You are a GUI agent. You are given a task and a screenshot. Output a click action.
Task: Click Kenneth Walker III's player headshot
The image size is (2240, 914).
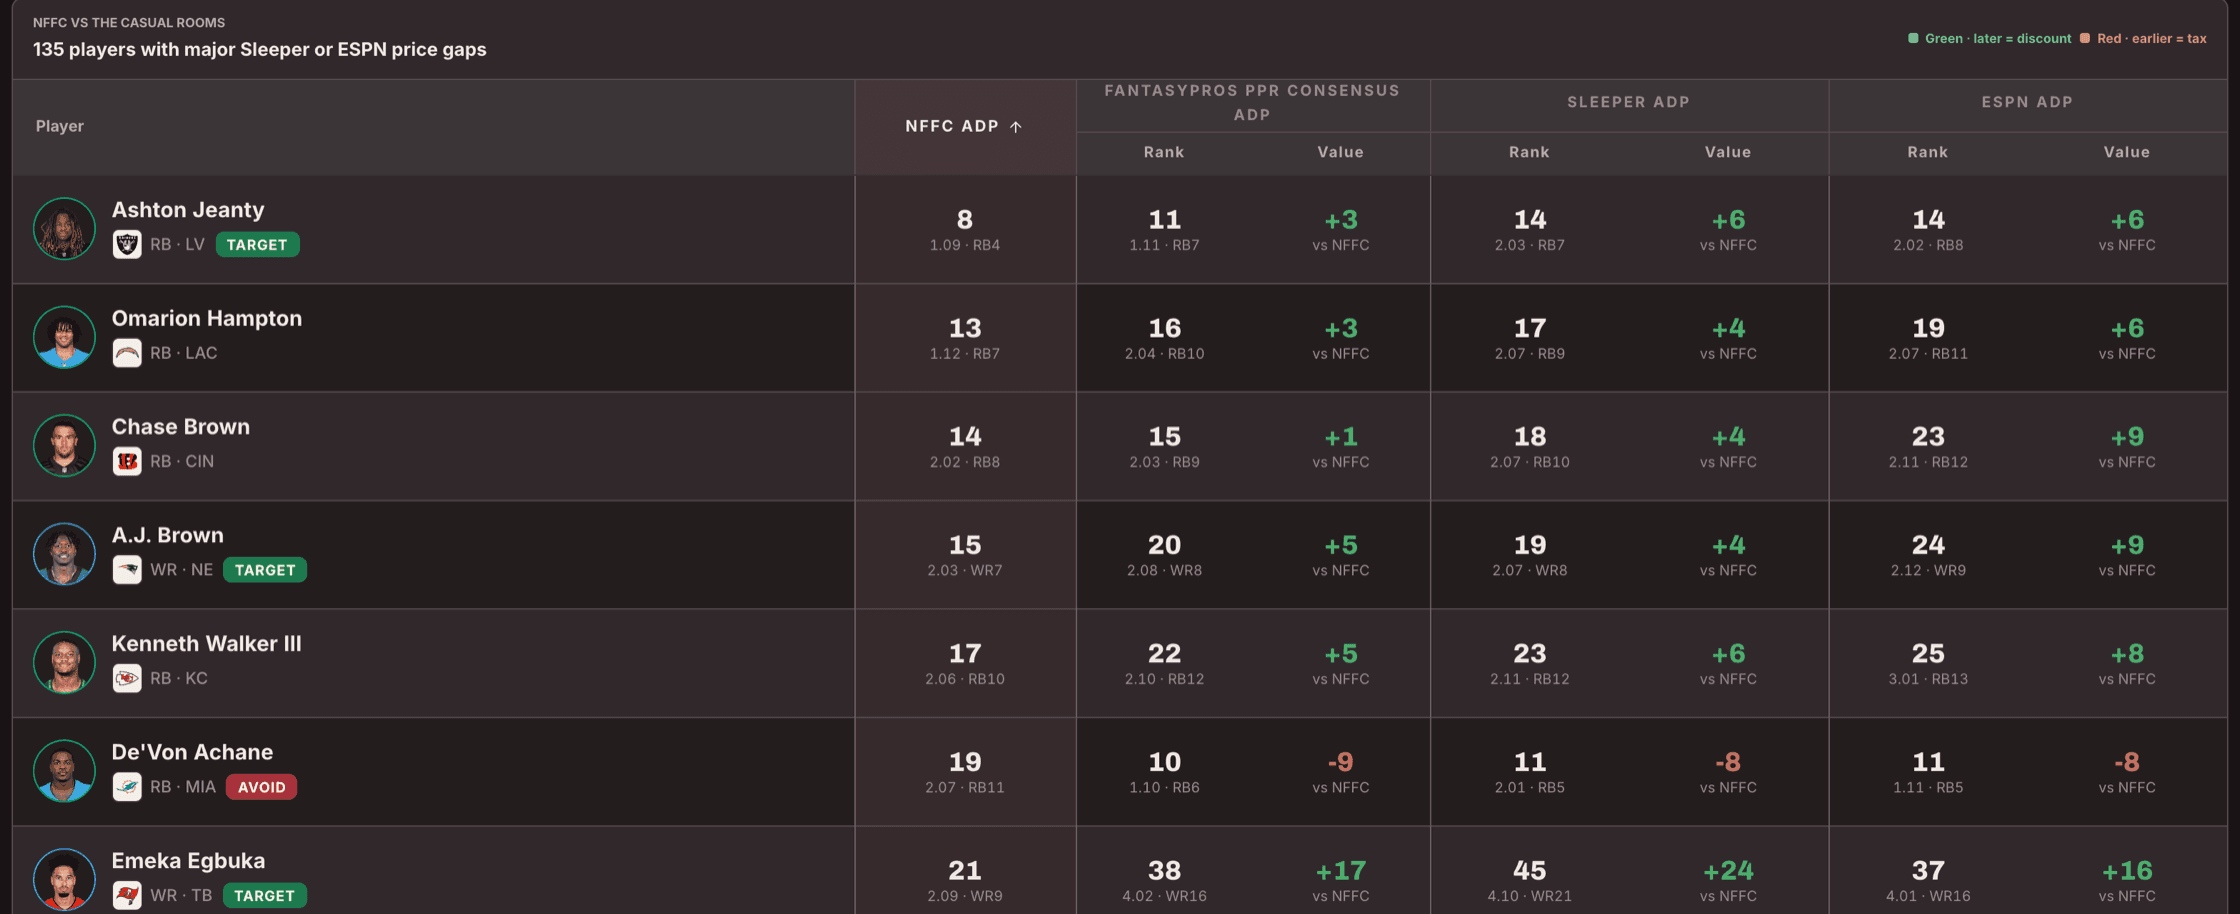[64, 662]
